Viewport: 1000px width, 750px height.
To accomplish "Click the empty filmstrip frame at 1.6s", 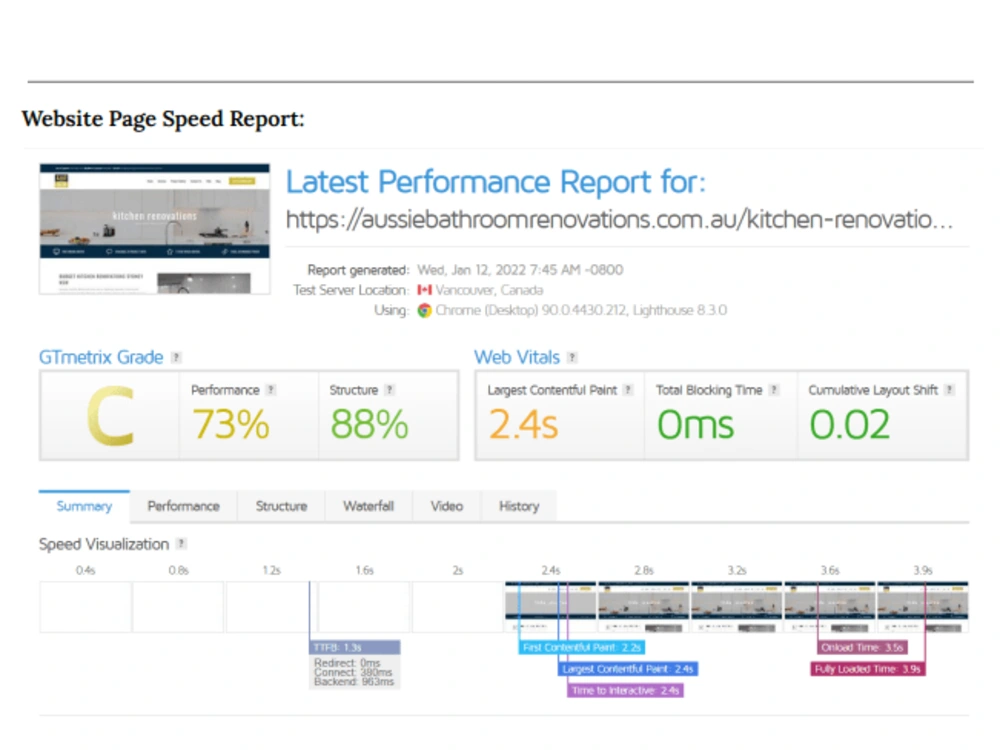I will click(364, 607).
